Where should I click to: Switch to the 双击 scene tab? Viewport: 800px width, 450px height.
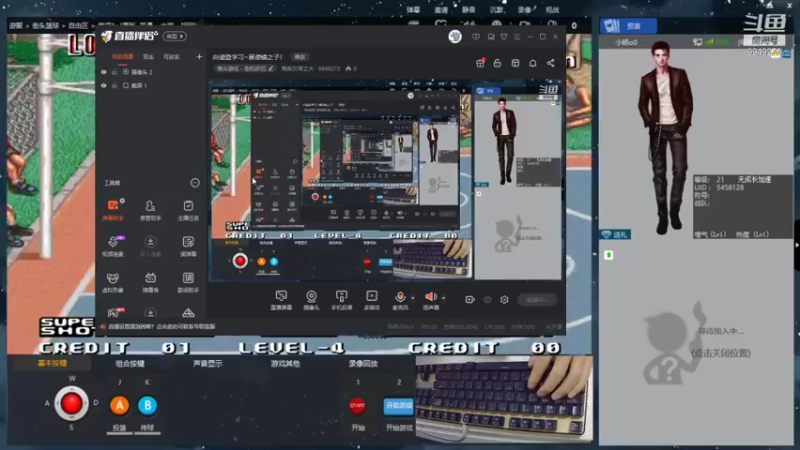click(x=148, y=57)
